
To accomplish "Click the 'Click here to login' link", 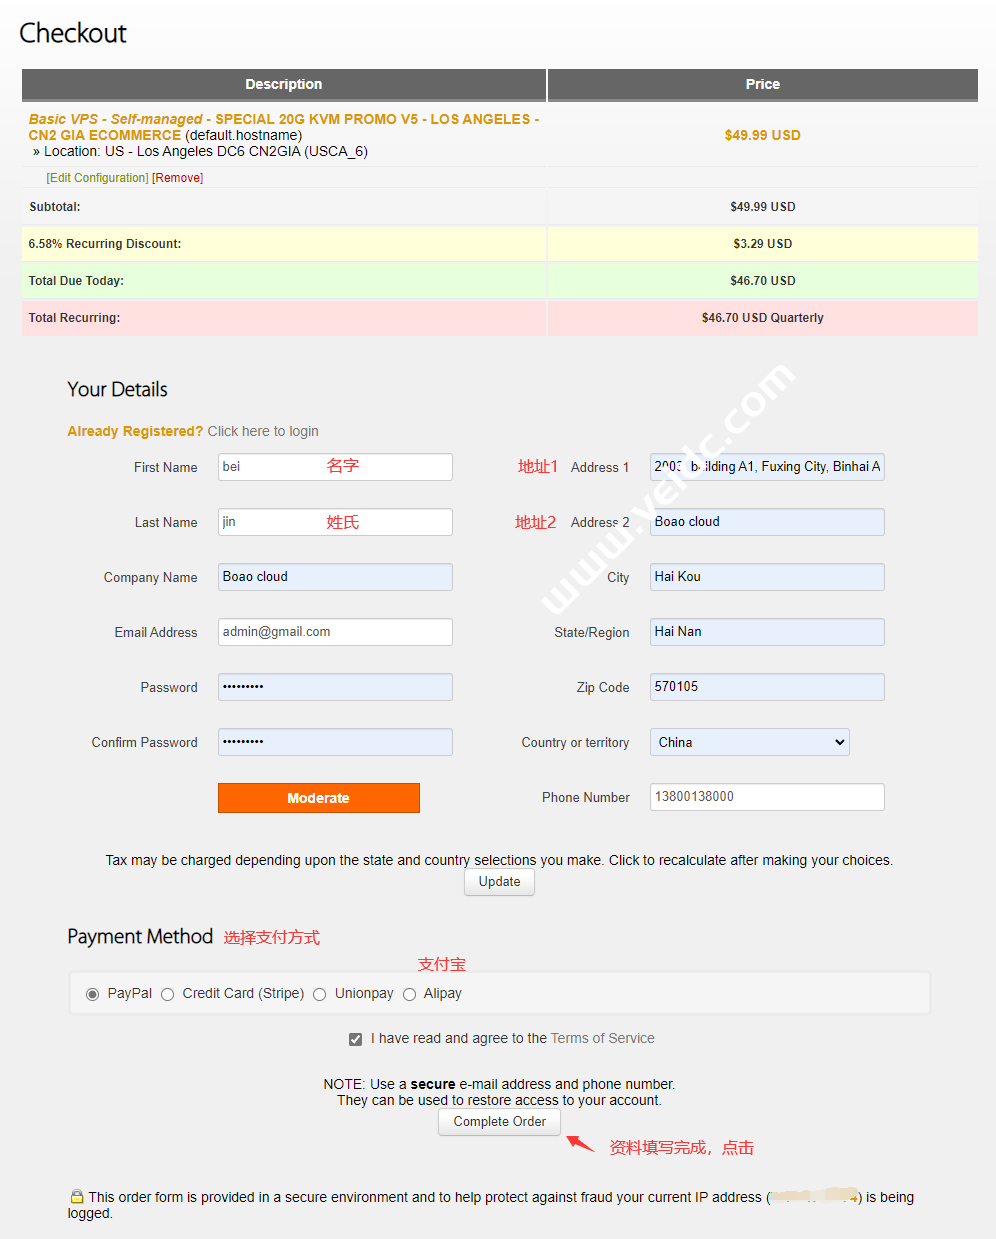I will (263, 431).
